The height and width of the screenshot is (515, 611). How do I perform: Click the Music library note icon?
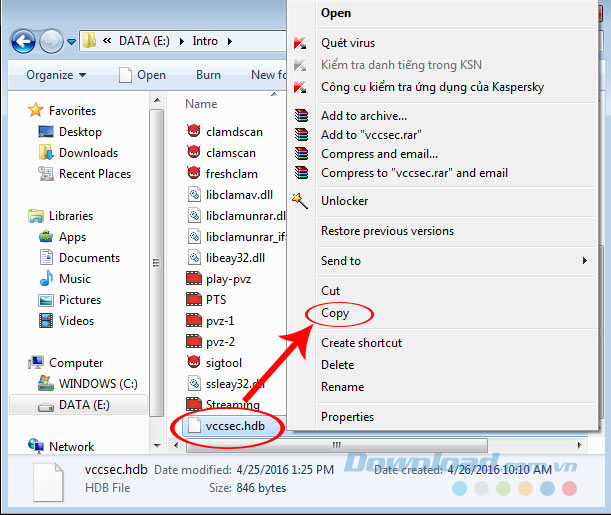(46, 278)
